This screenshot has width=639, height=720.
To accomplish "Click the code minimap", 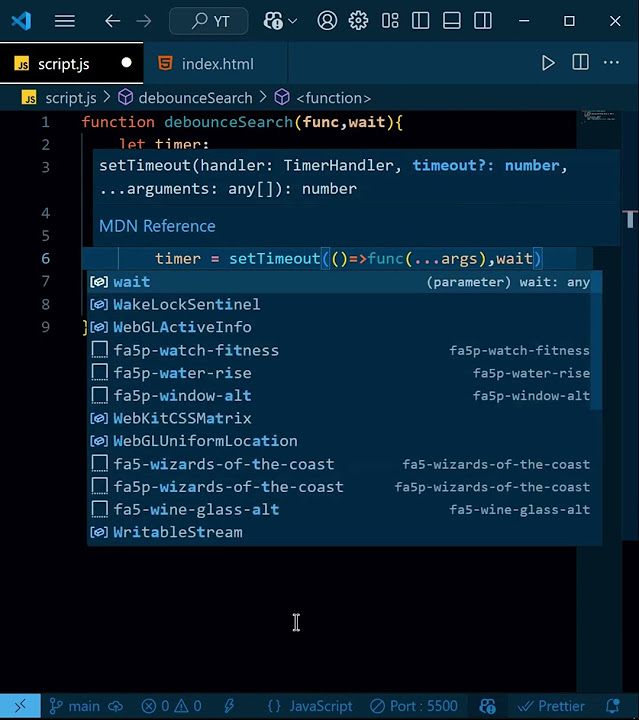I will point(599,116).
